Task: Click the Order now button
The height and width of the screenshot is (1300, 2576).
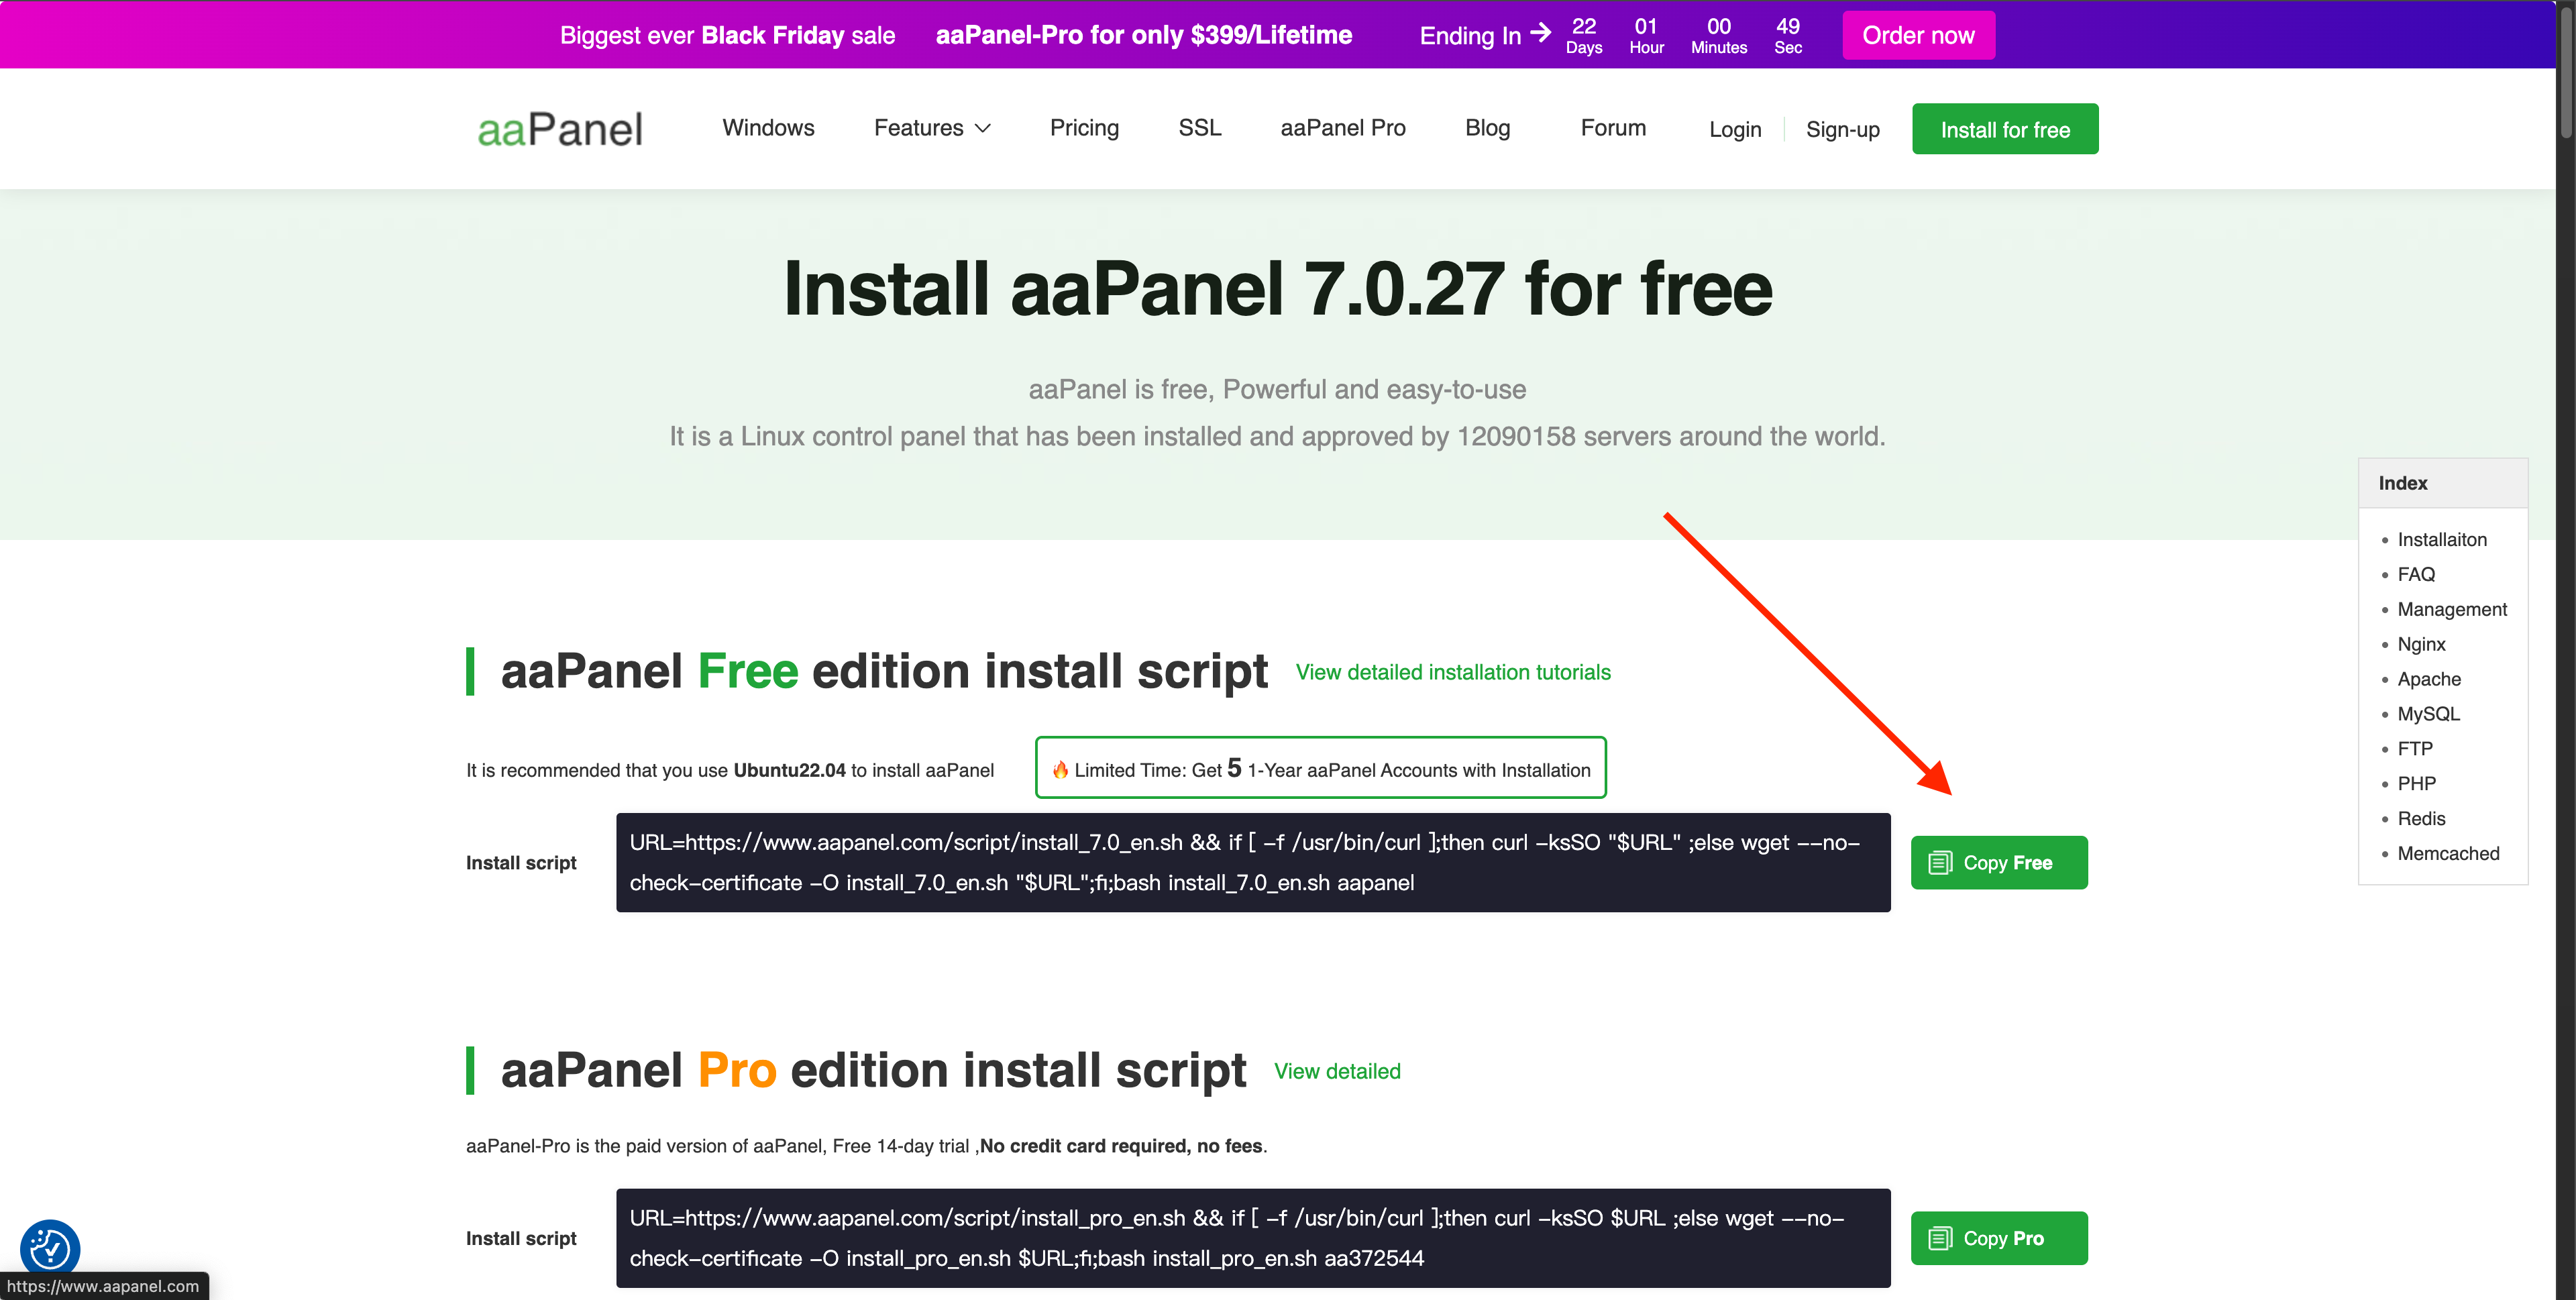Action: [x=1917, y=35]
